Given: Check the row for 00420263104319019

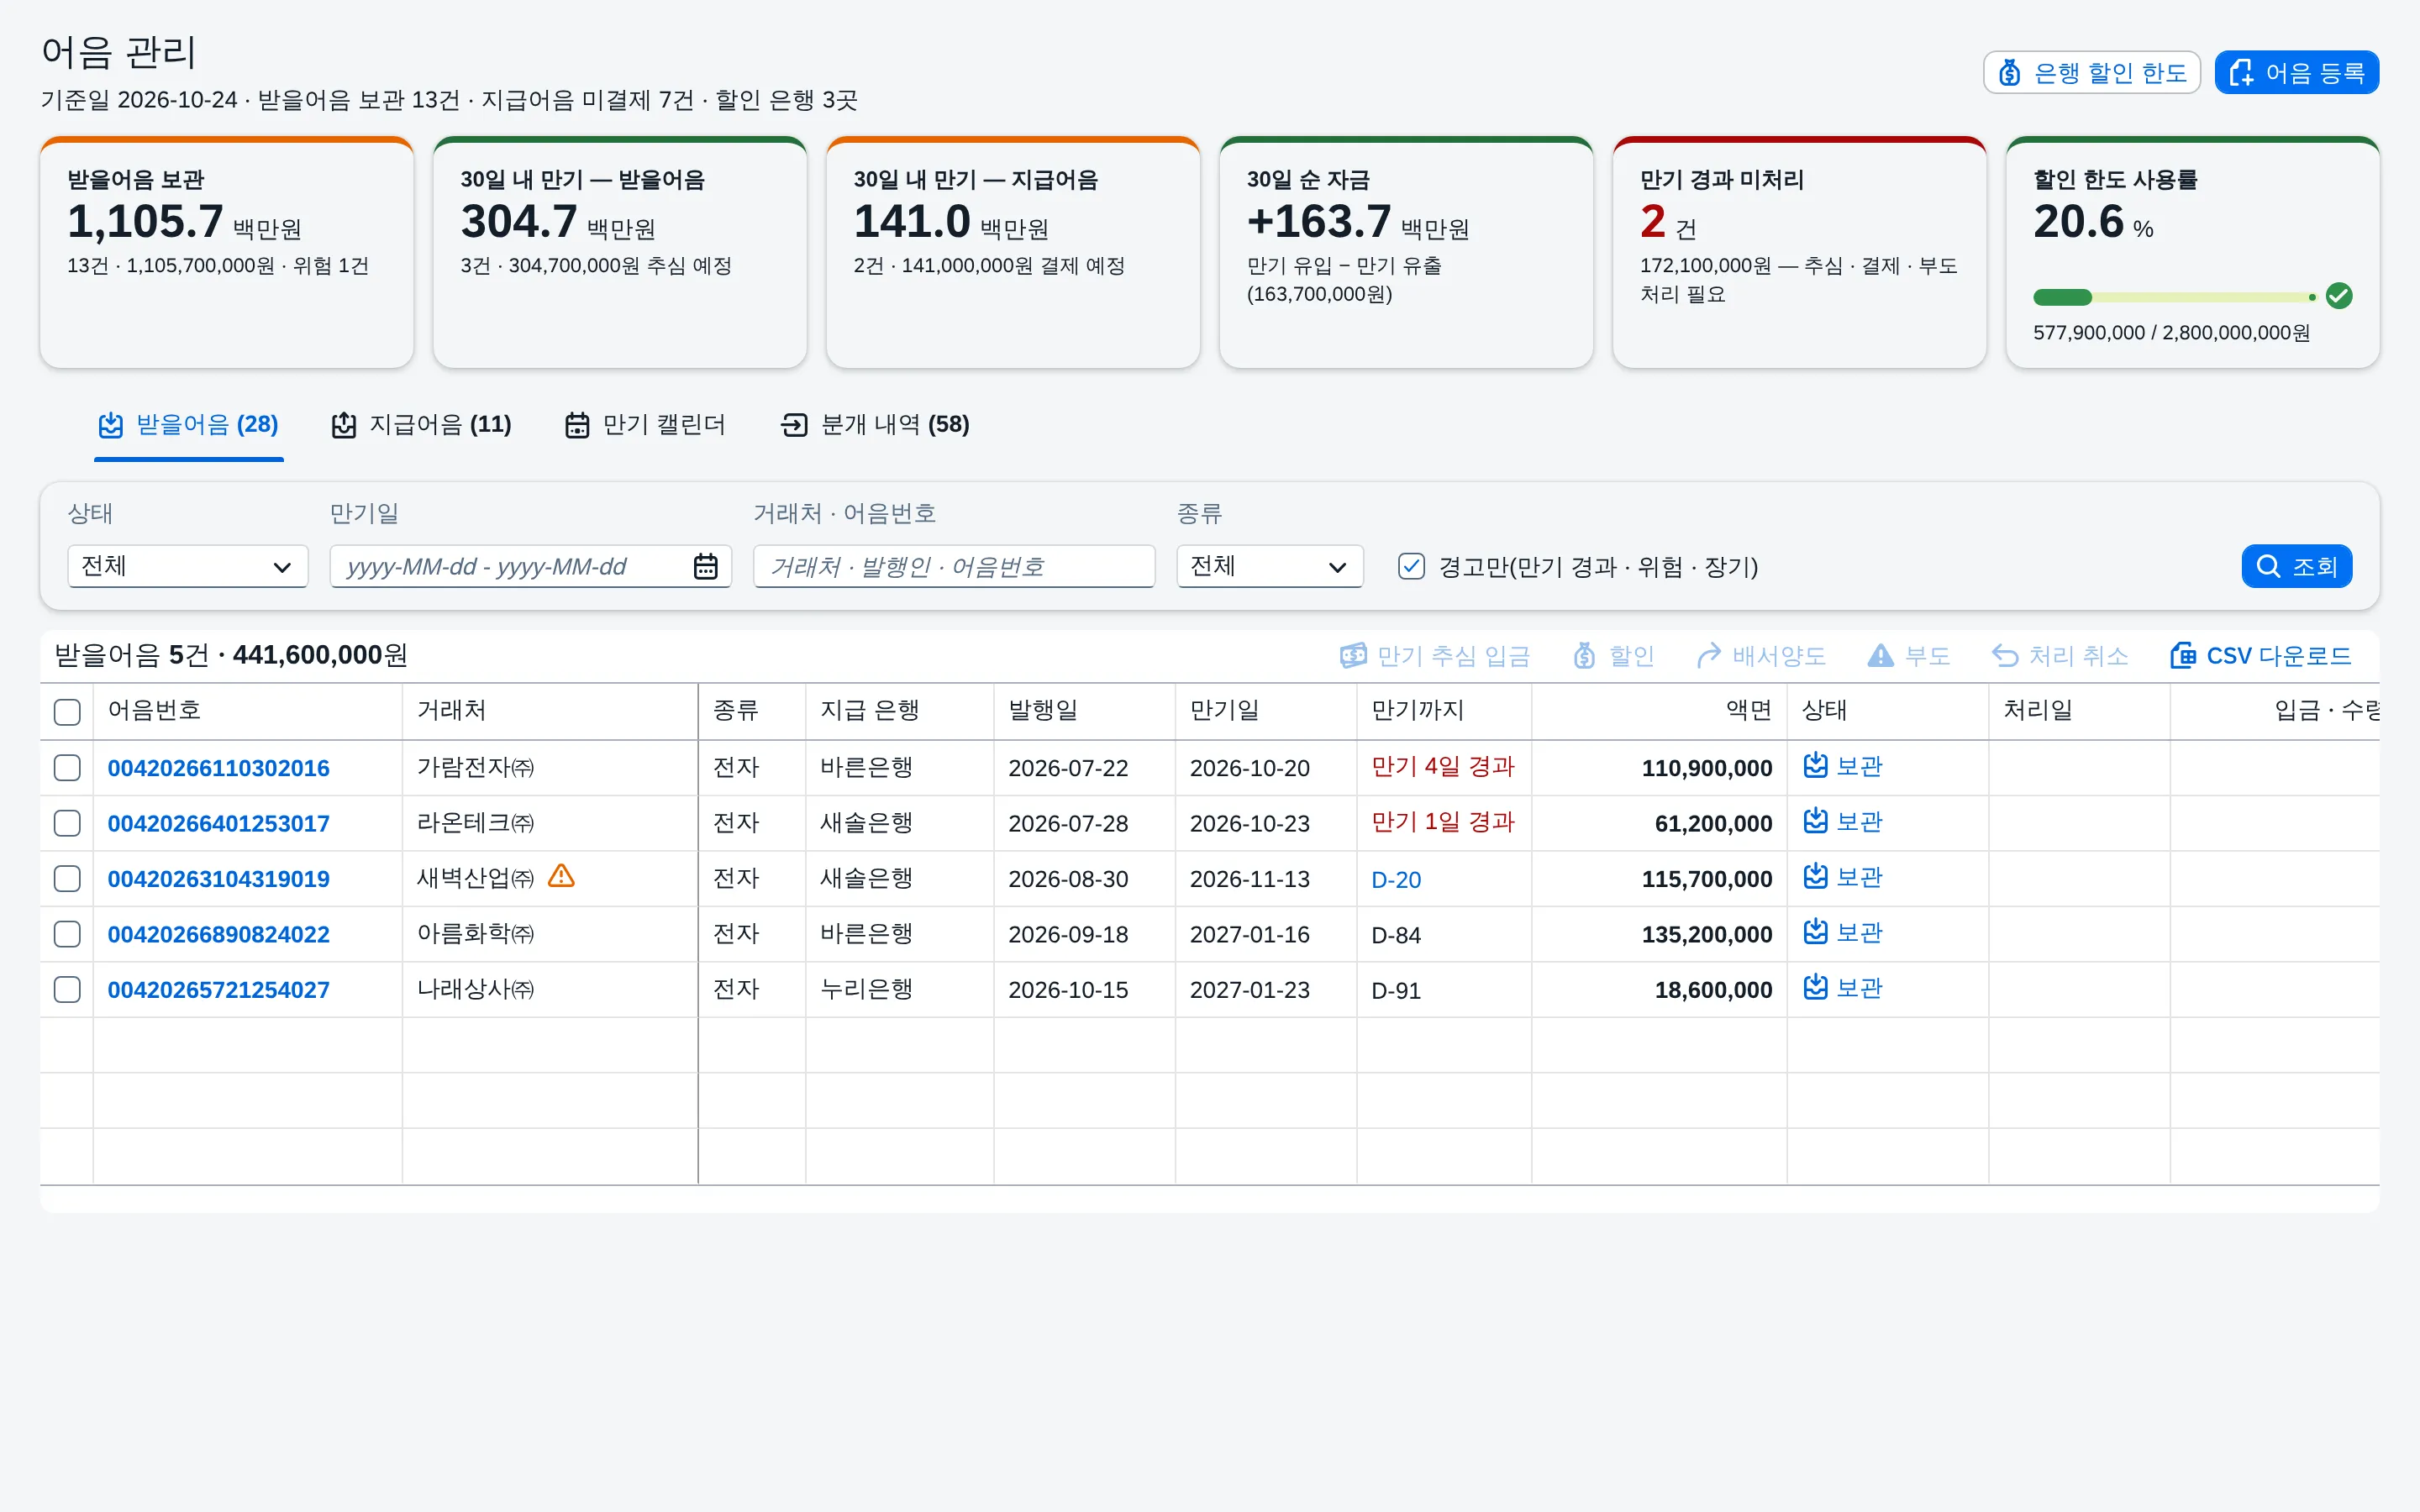Looking at the screenshot, I should 67,879.
